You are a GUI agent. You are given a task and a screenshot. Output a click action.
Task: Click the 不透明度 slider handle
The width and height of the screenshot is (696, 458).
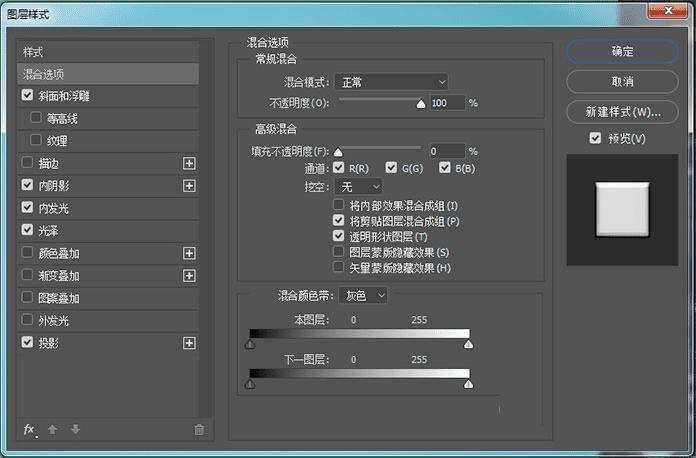point(421,104)
